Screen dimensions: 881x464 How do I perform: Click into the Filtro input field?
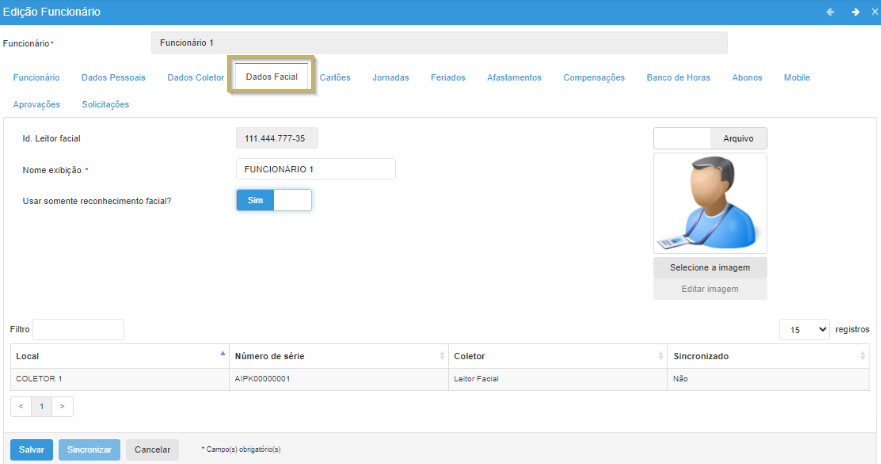(78, 329)
